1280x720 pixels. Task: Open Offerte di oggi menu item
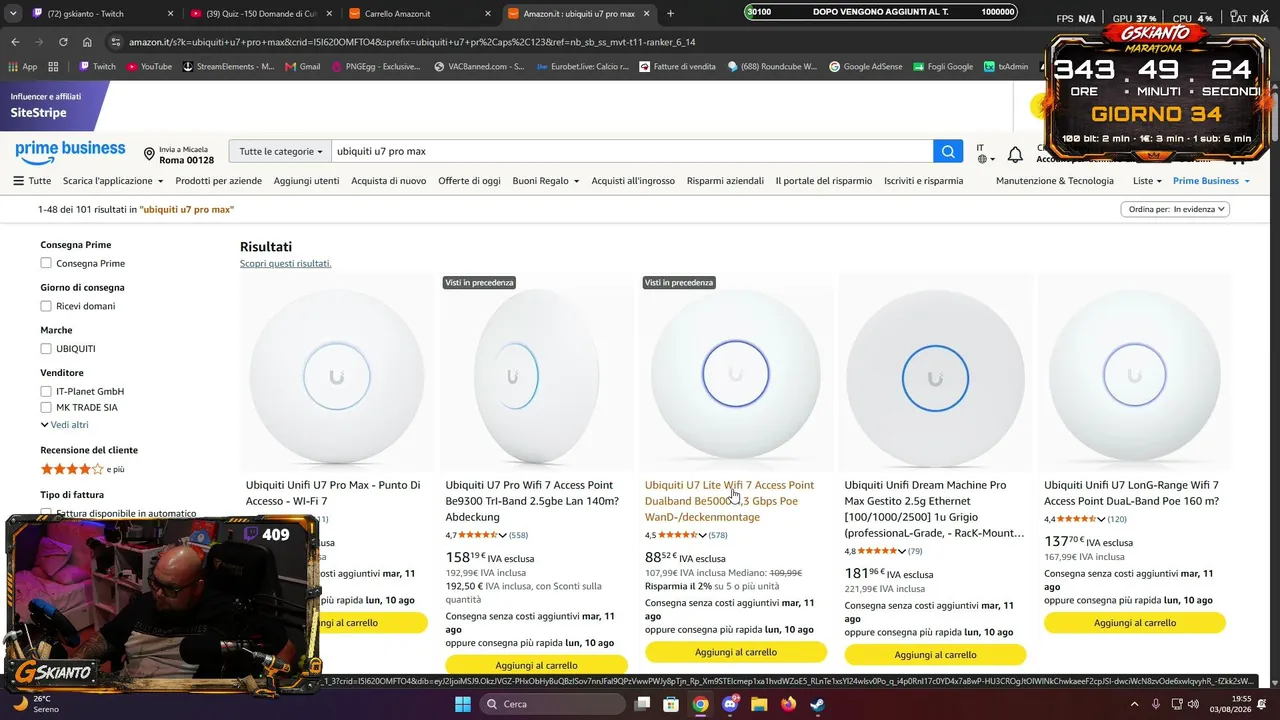(x=469, y=181)
